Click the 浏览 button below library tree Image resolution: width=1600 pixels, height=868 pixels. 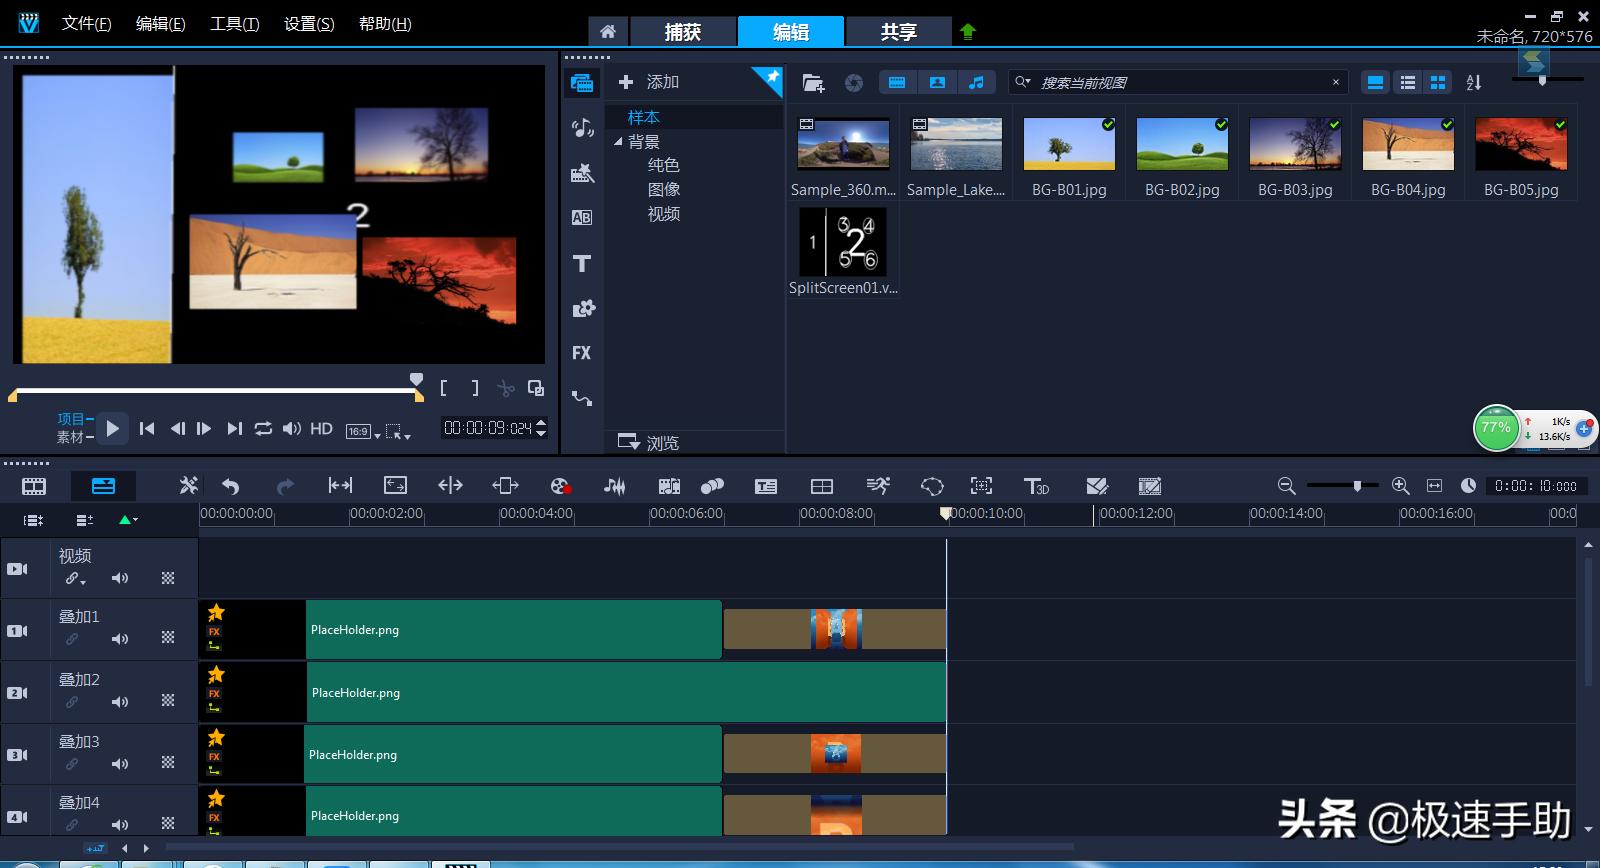(x=649, y=442)
